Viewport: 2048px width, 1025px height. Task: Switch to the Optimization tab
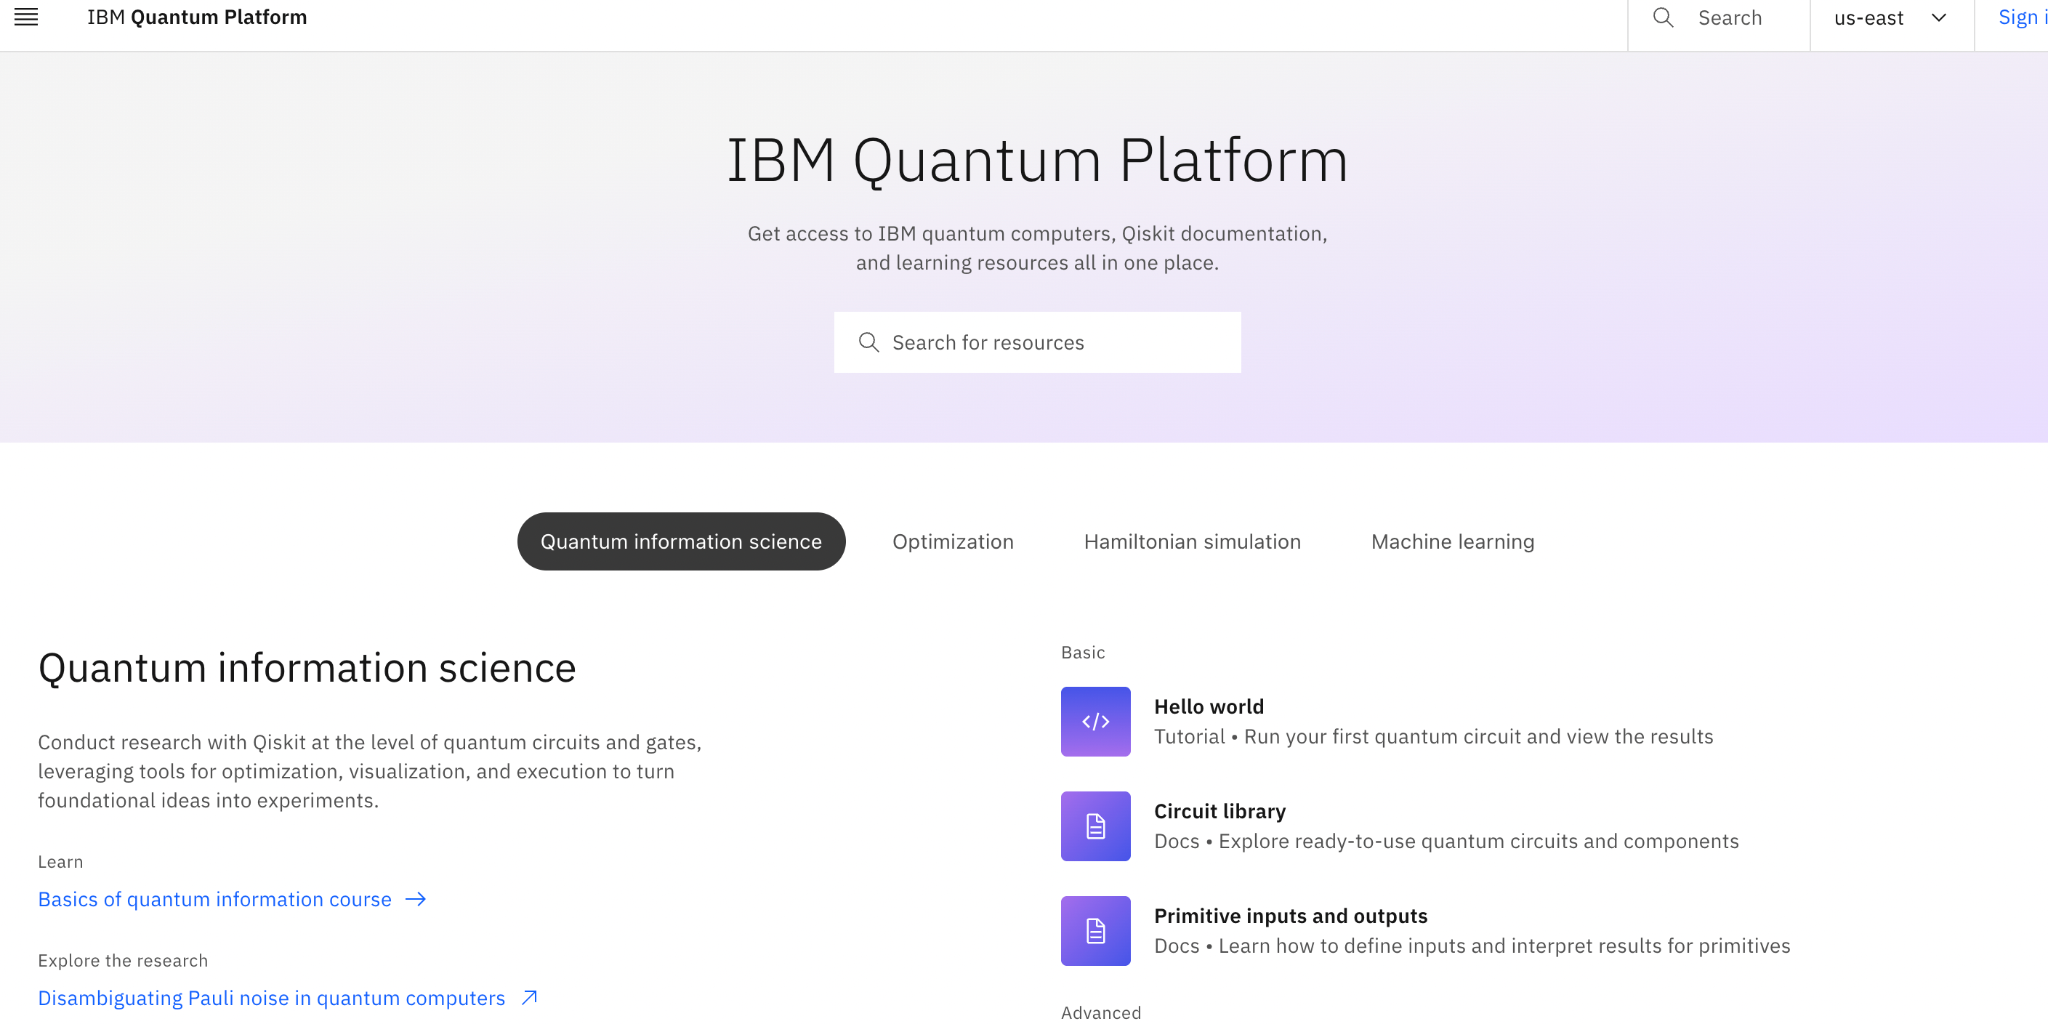tap(953, 541)
